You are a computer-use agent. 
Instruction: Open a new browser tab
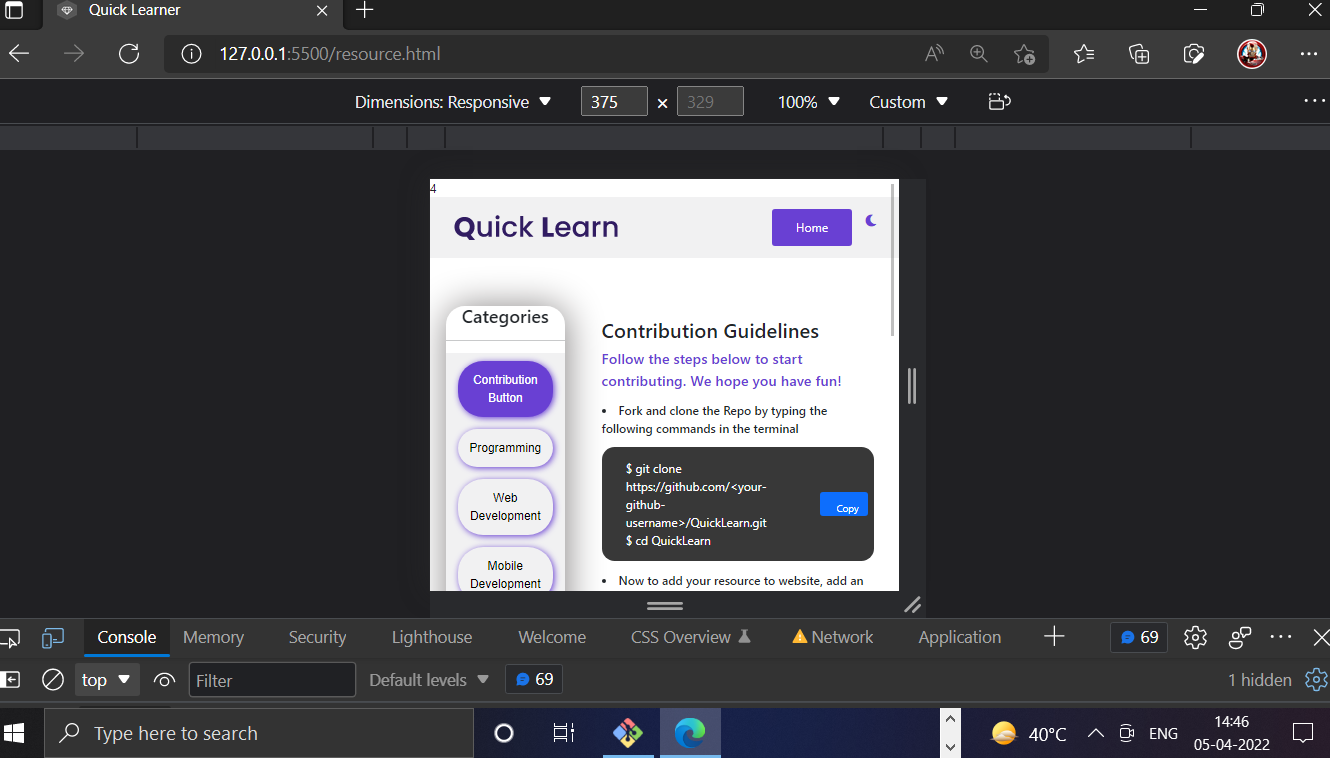coord(365,11)
